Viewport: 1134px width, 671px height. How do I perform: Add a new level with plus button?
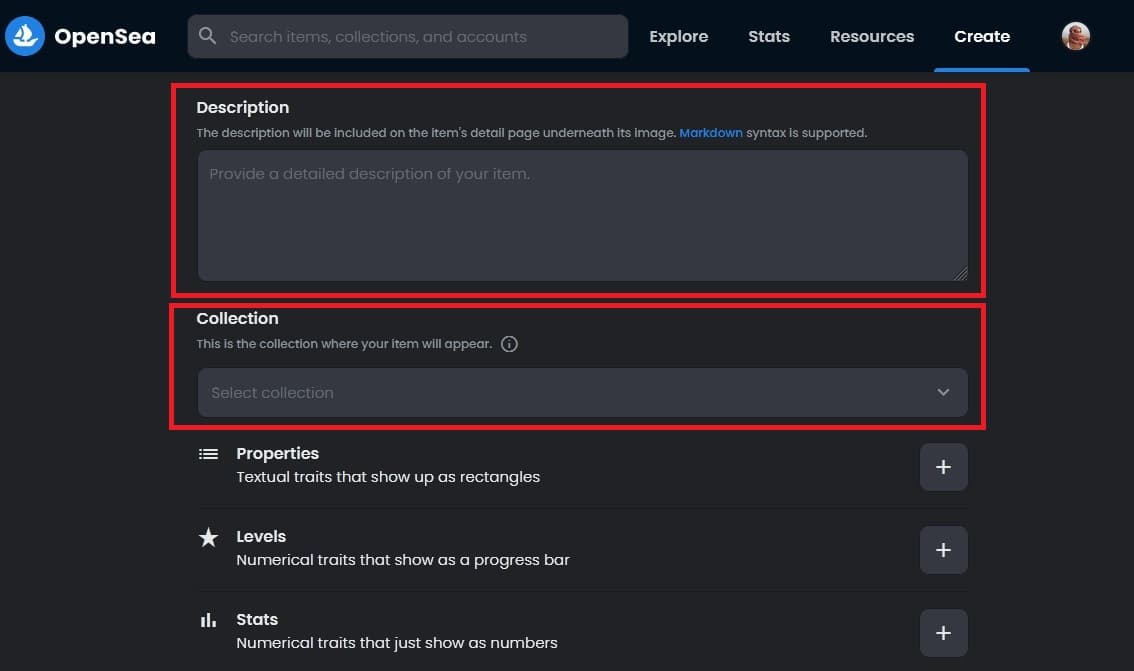pos(943,550)
